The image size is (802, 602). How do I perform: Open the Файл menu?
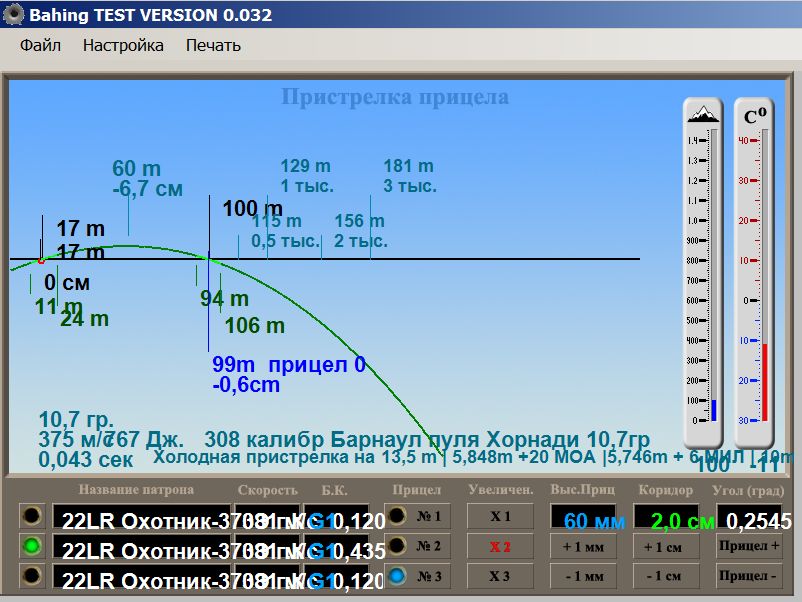40,46
